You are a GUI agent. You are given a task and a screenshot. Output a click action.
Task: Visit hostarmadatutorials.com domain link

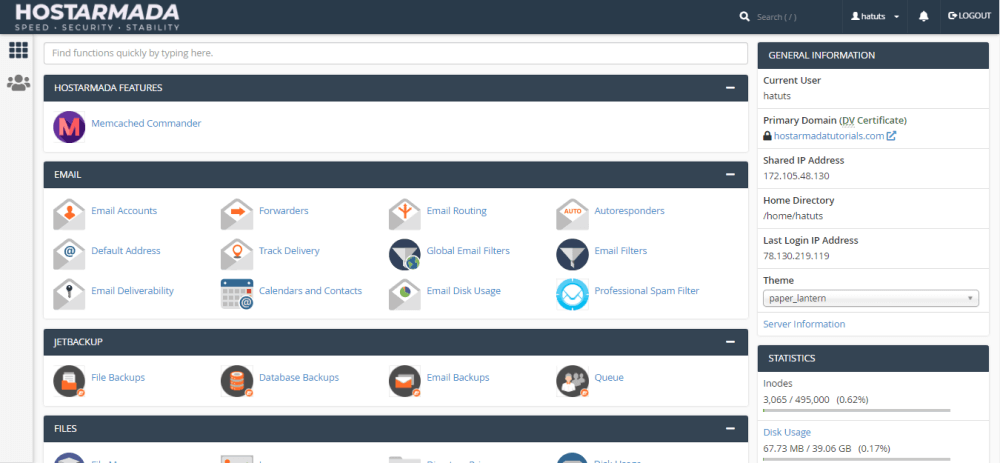pyautogui.click(x=828, y=136)
